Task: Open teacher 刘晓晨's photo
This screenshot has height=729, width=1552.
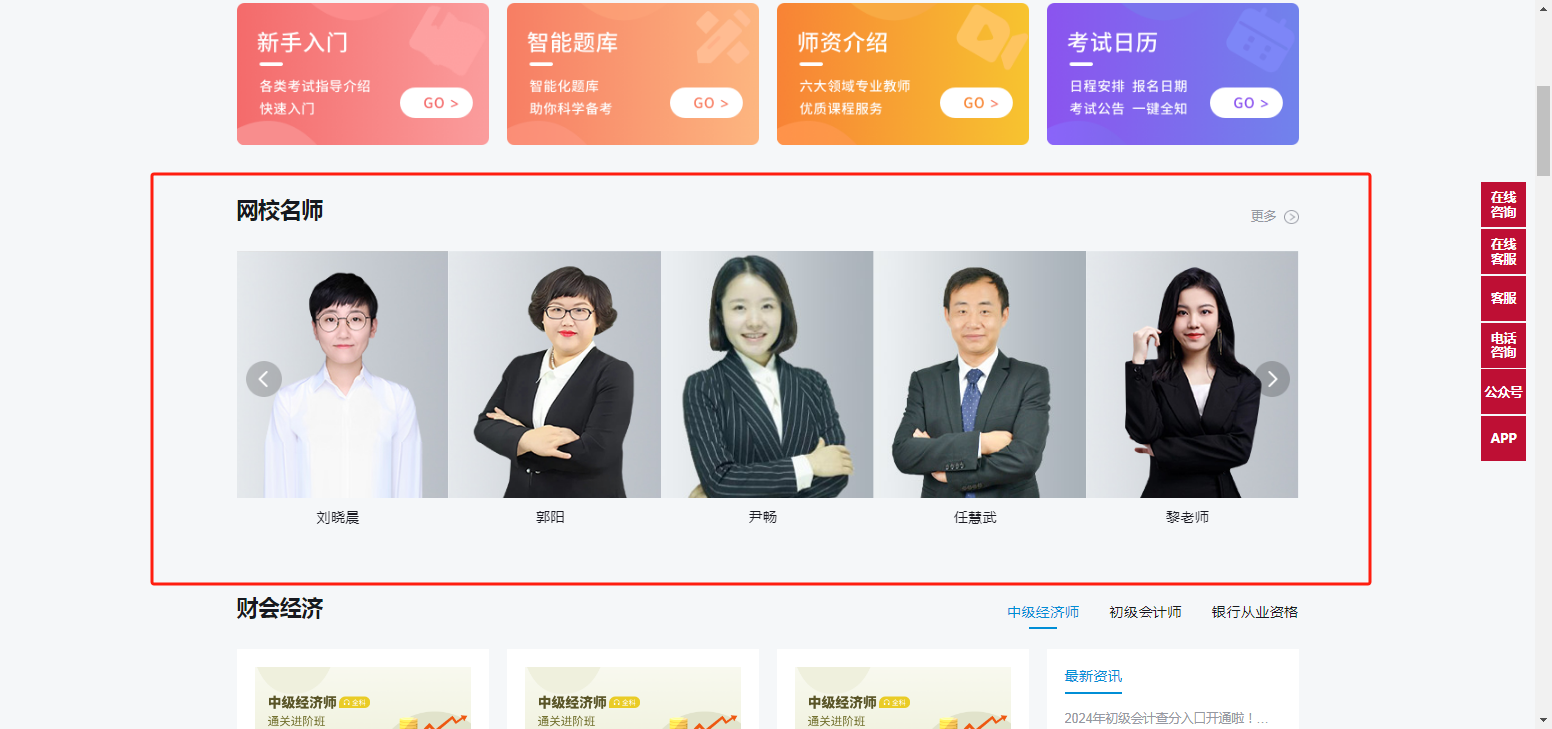Action: (342, 374)
